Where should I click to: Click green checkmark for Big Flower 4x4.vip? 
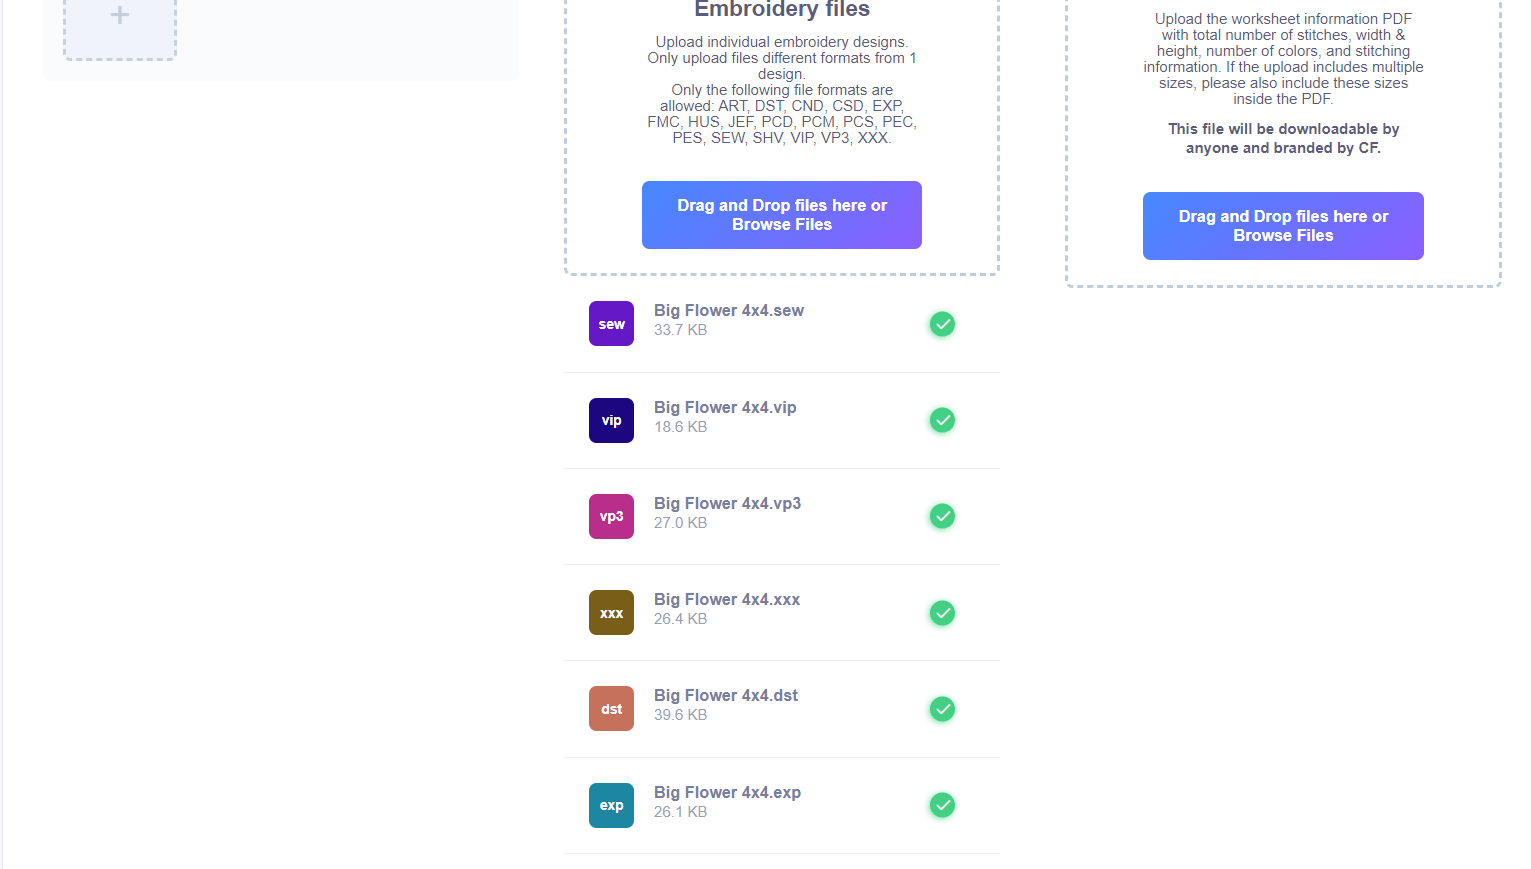tap(942, 420)
